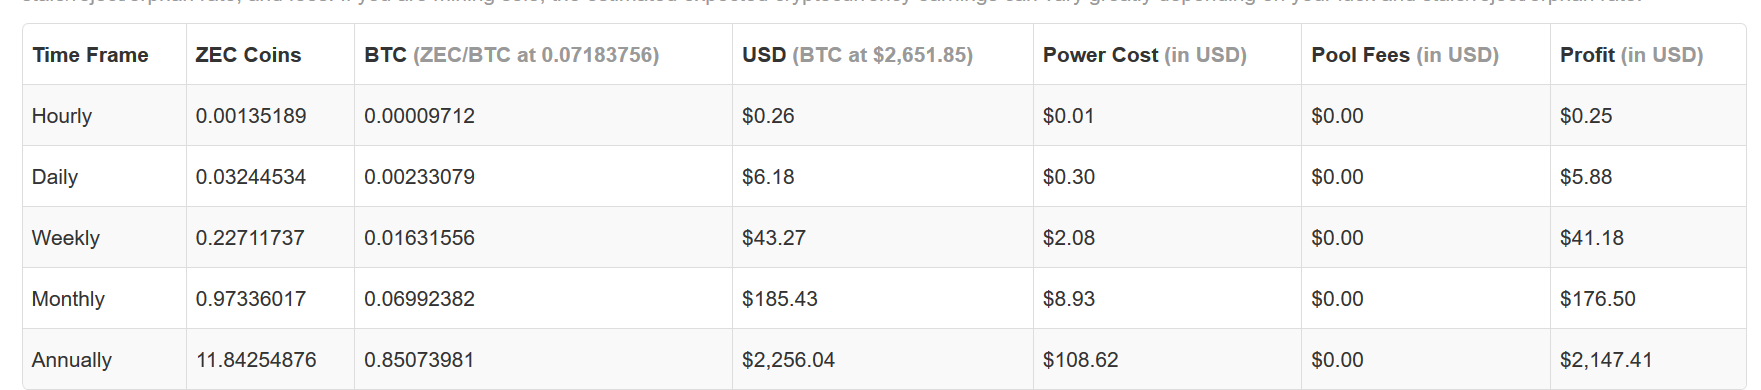The width and height of the screenshot is (1761, 390).
Task: Select the Daily row label
Action: [x=55, y=177]
